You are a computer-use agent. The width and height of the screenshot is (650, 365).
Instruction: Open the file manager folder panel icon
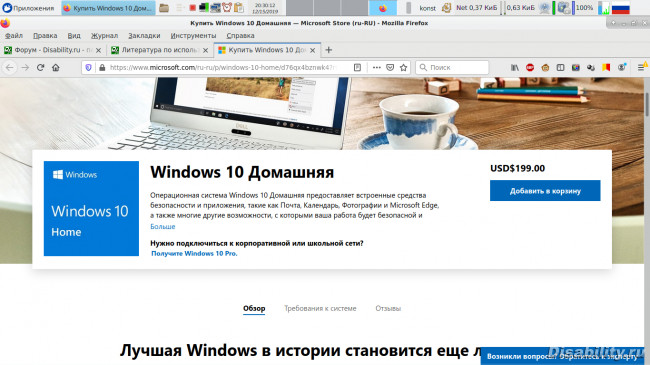[164, 8]
